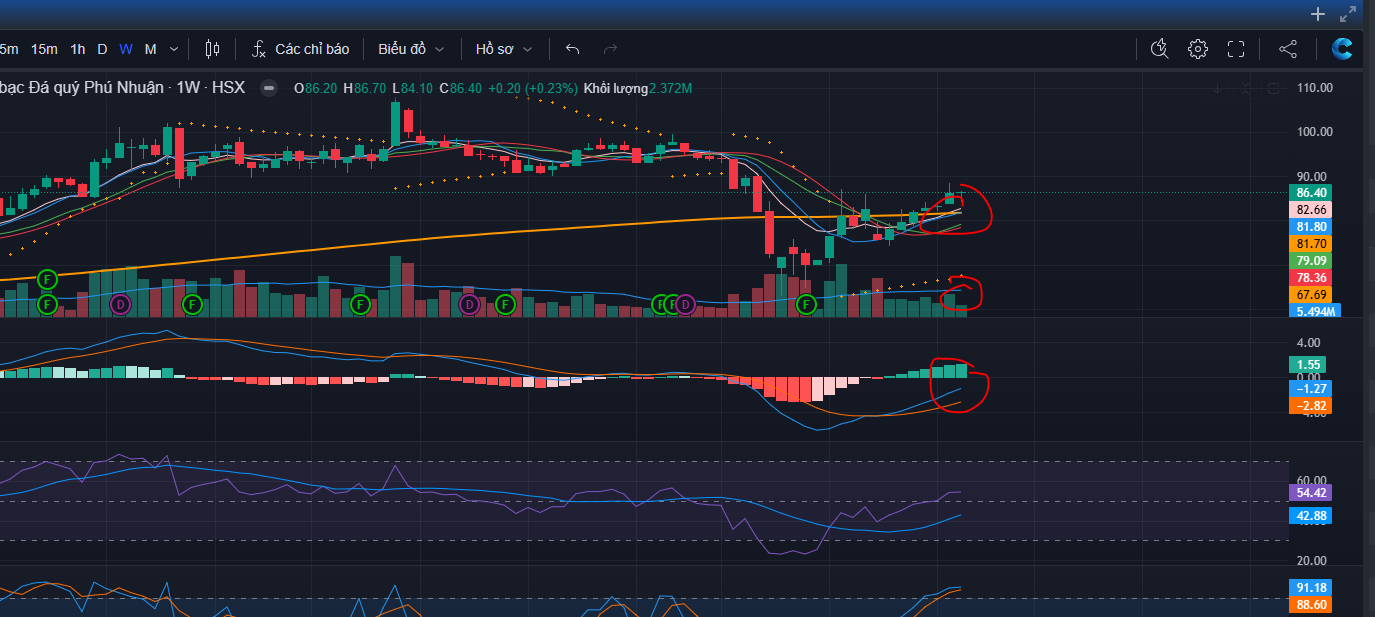The width and height of the screenshot is (1375, 617).
Task: Select the weekly W timeframe
Action: pyautogui.click(x=126, y=49)
